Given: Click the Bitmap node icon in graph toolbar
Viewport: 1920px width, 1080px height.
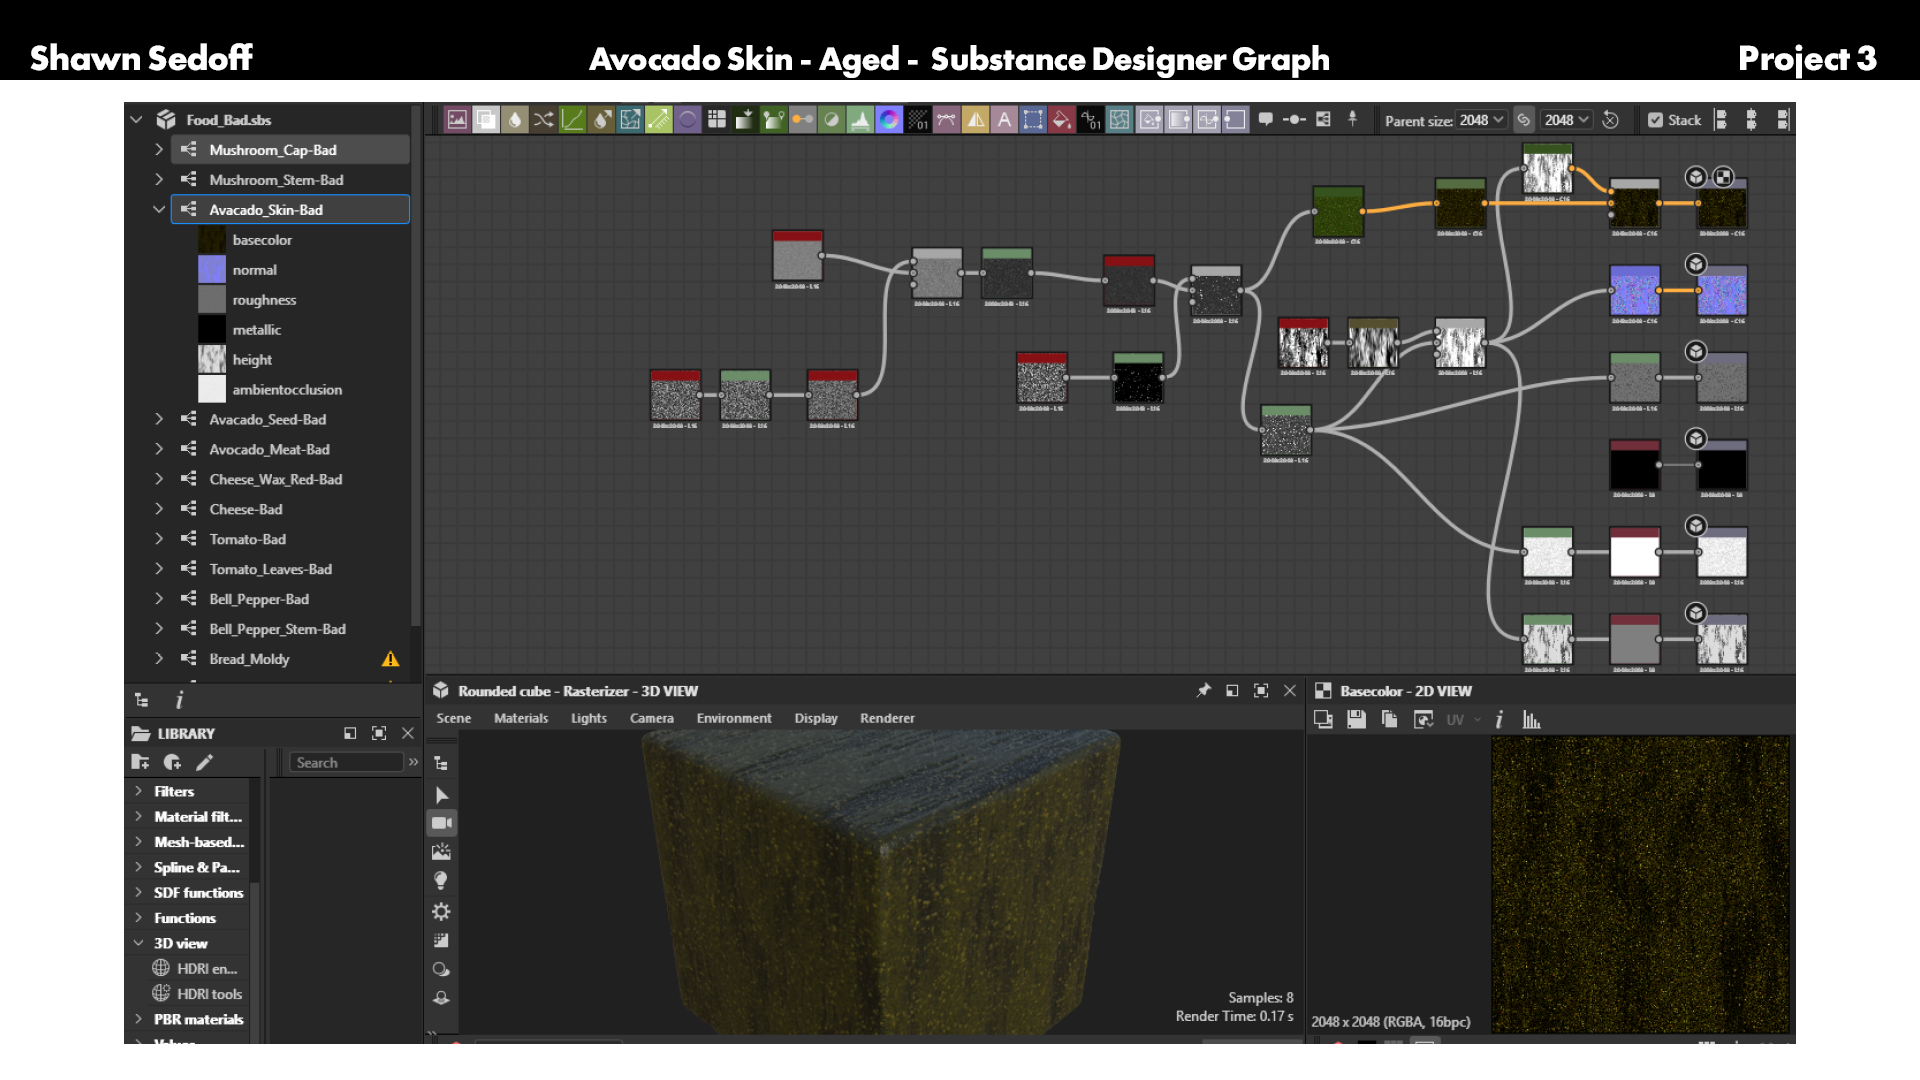Looking at the screenshot, I should (457, 120).
